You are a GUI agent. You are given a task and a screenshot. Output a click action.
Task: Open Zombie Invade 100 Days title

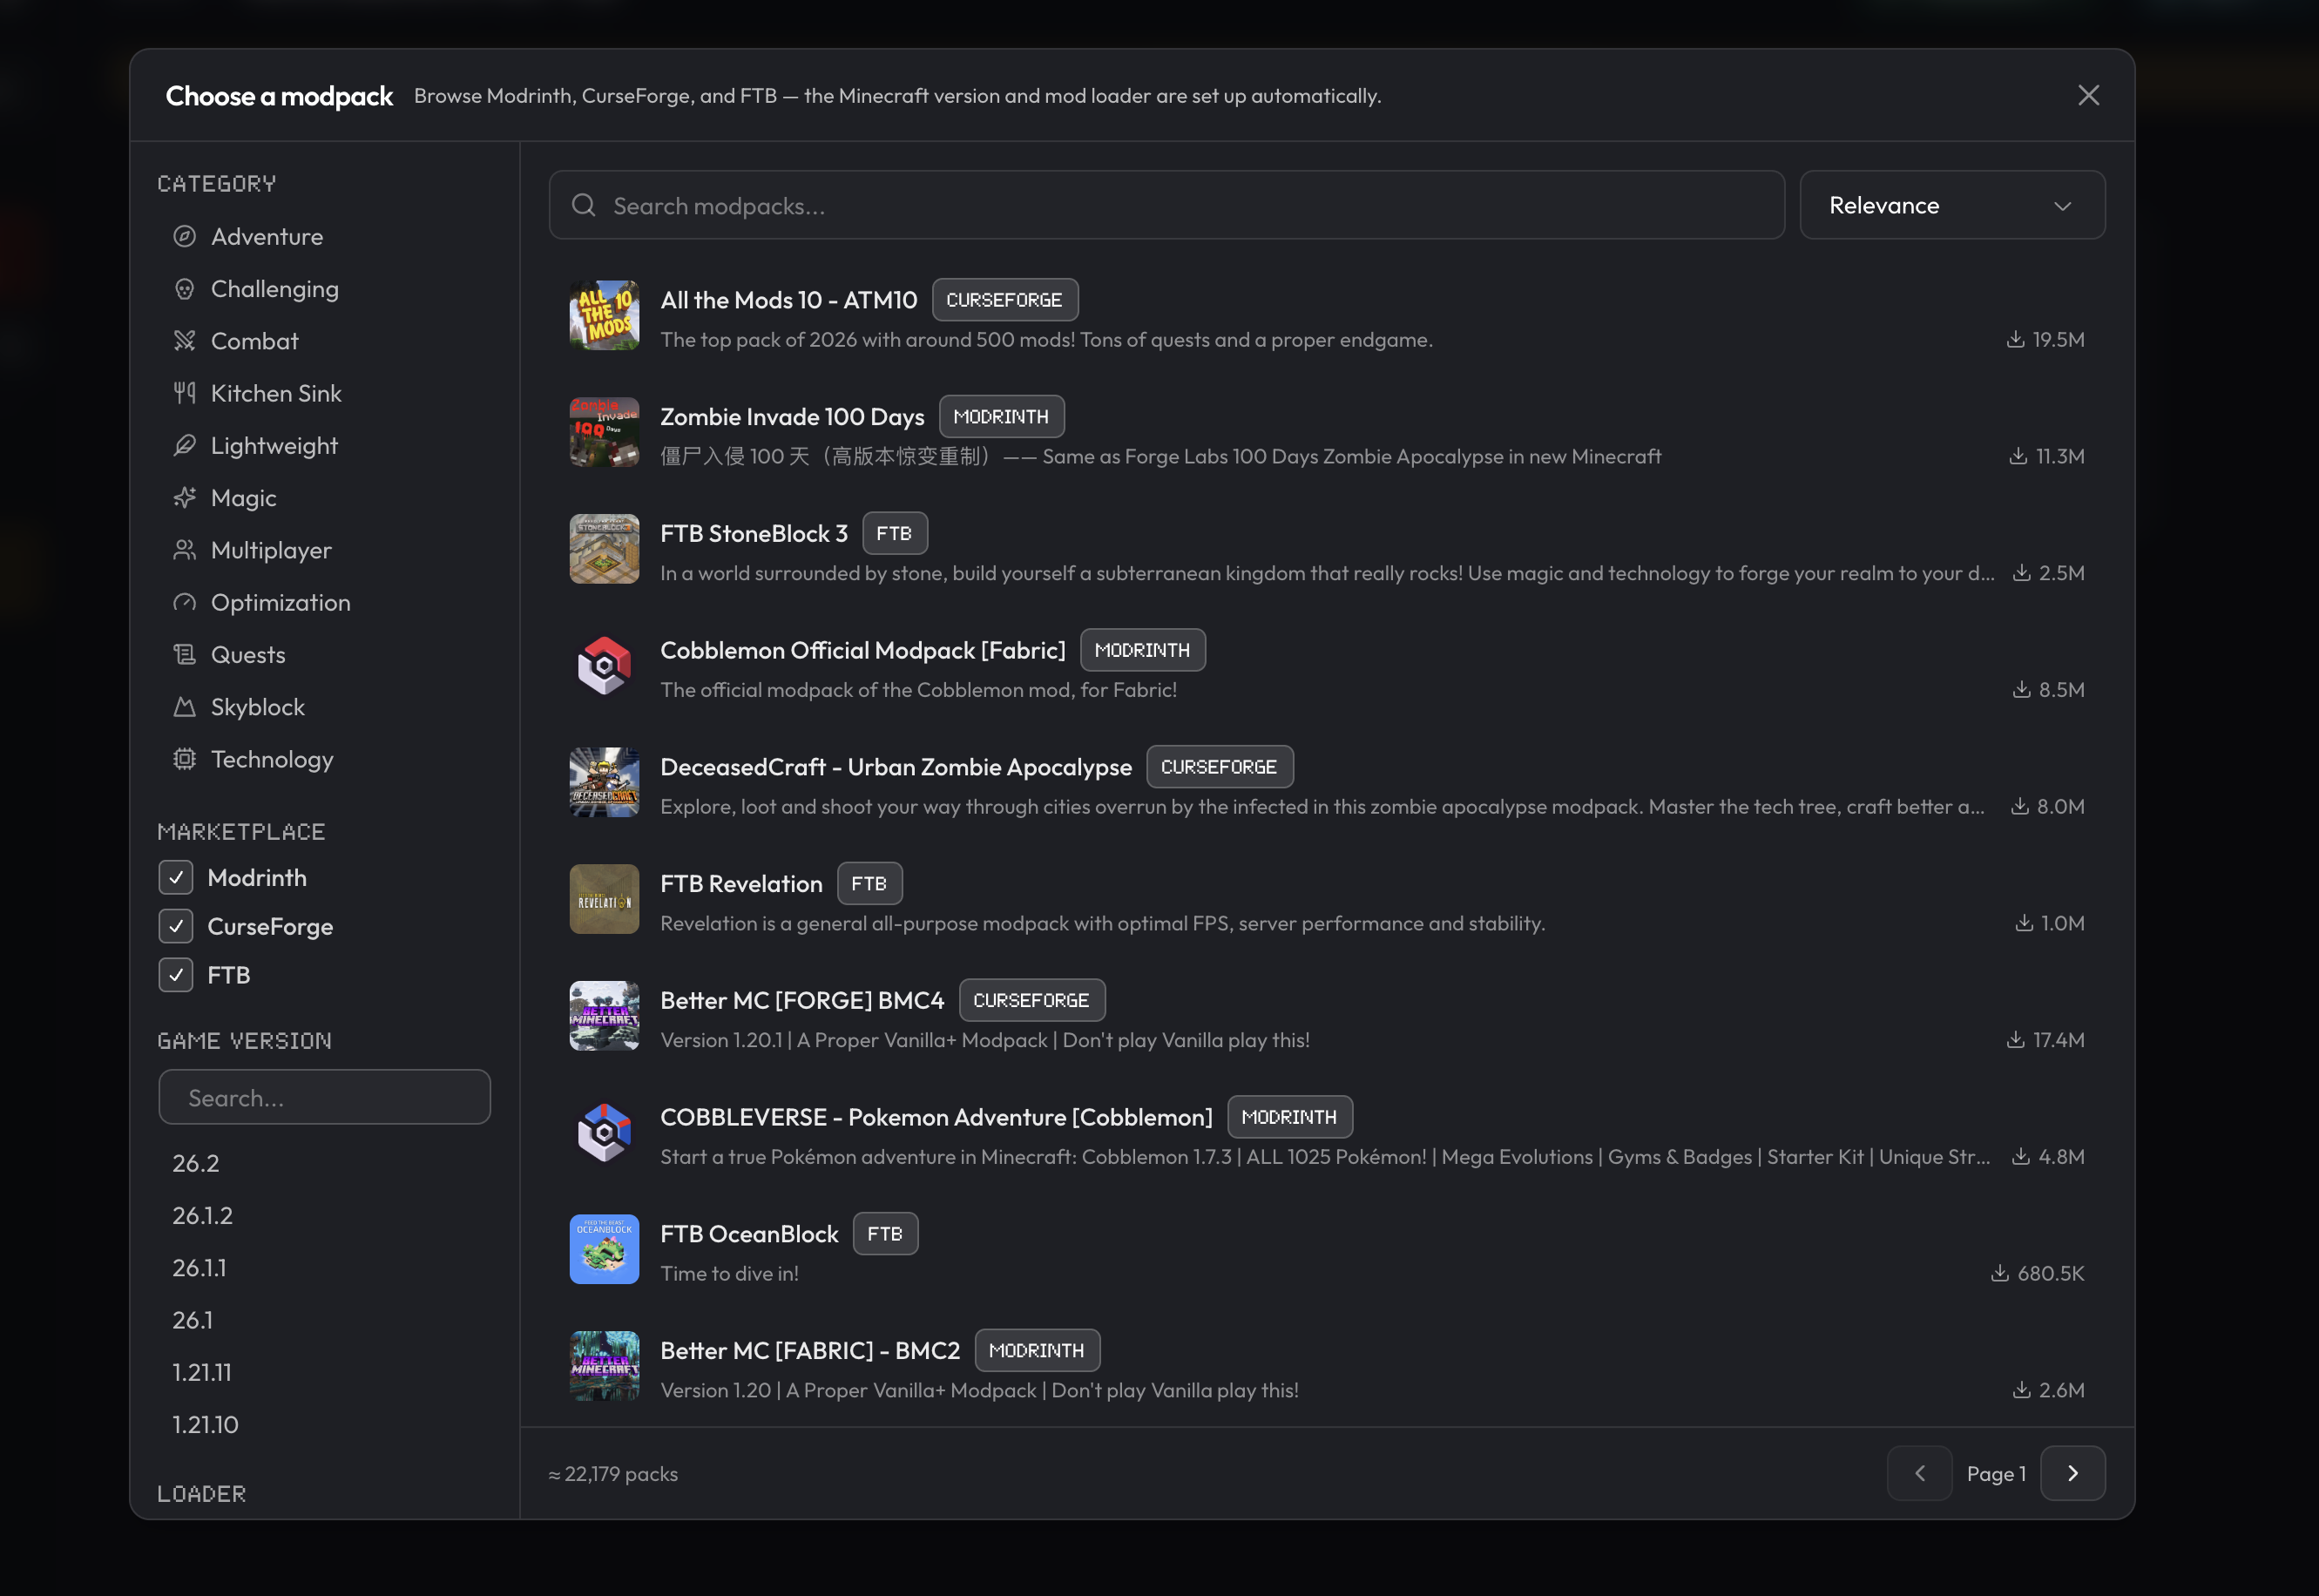click(x=792, y=417)
